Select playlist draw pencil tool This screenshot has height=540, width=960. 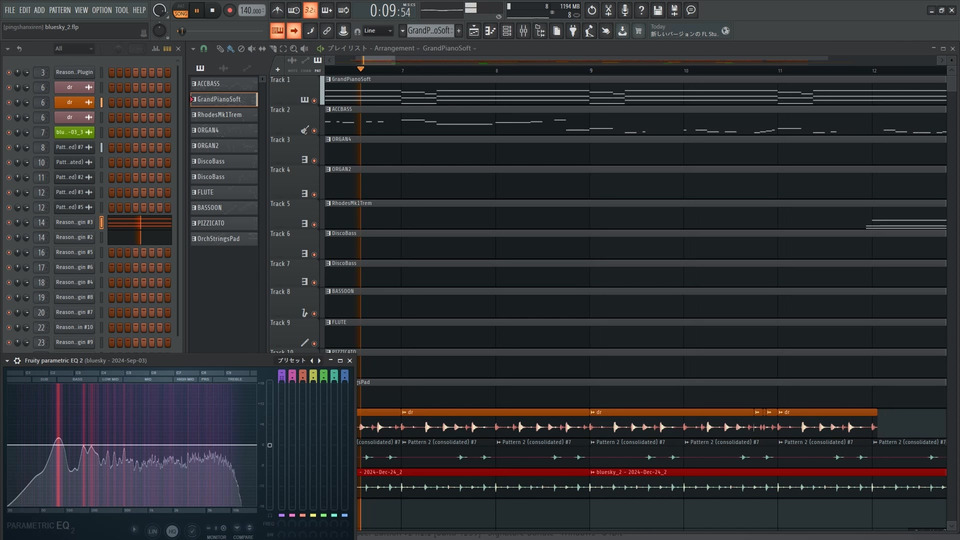(x=220, y=48)
